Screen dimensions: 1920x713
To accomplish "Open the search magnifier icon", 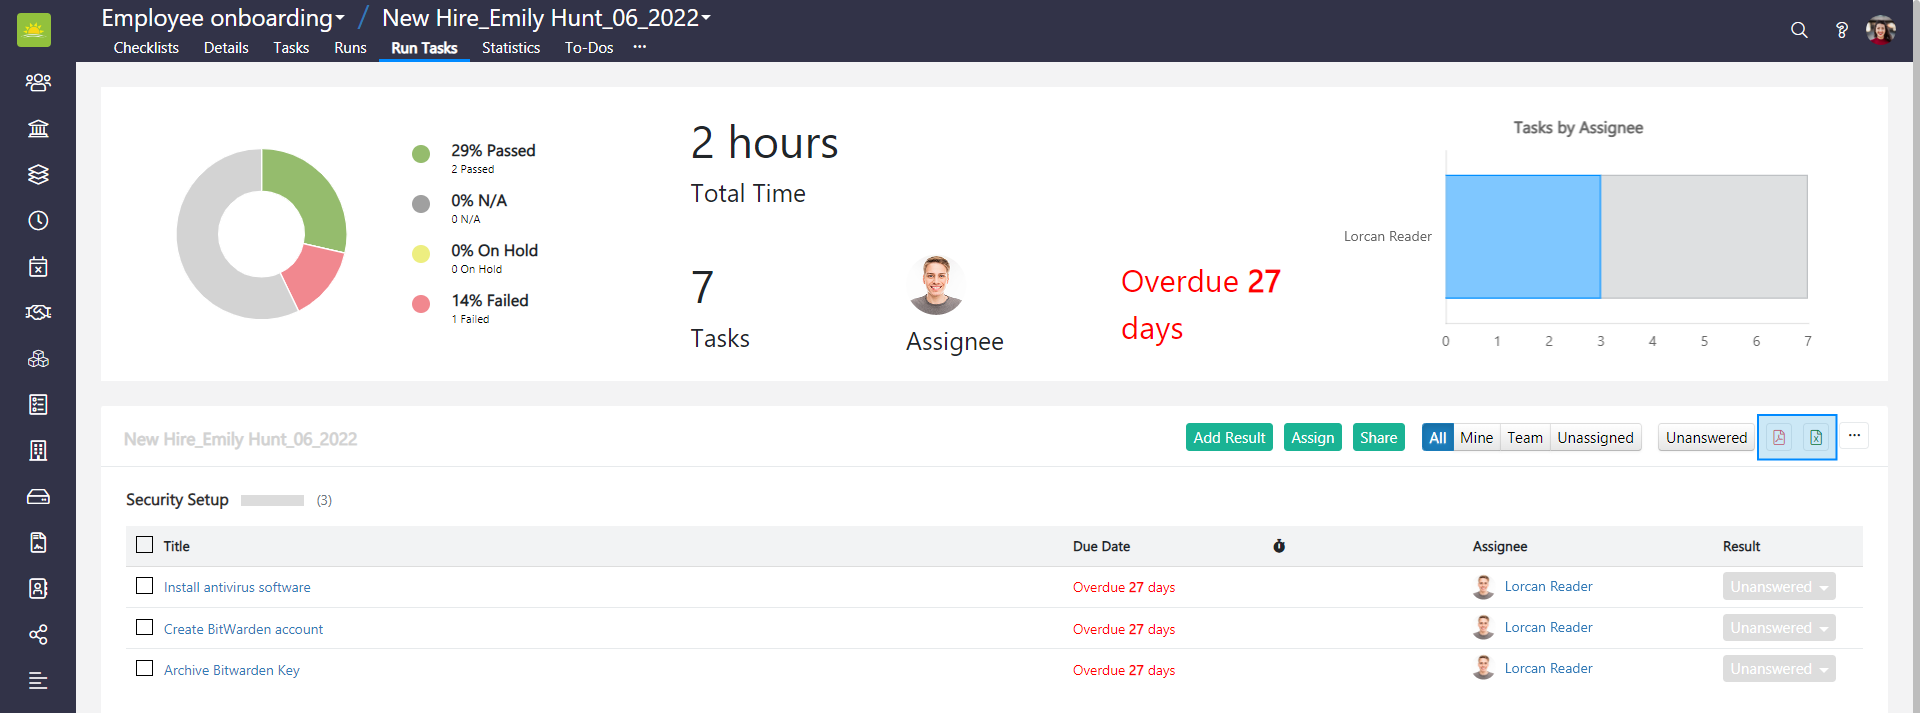I will coord(1799,30).
